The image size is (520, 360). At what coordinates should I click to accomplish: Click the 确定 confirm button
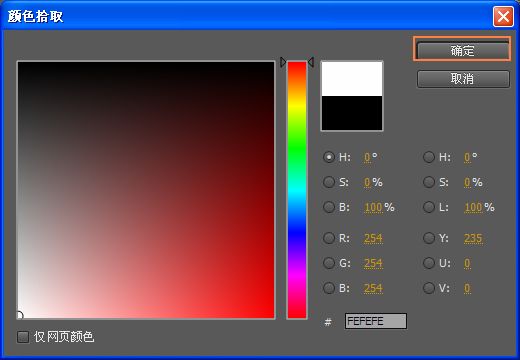pyautogui.click(x=462, y=50)
